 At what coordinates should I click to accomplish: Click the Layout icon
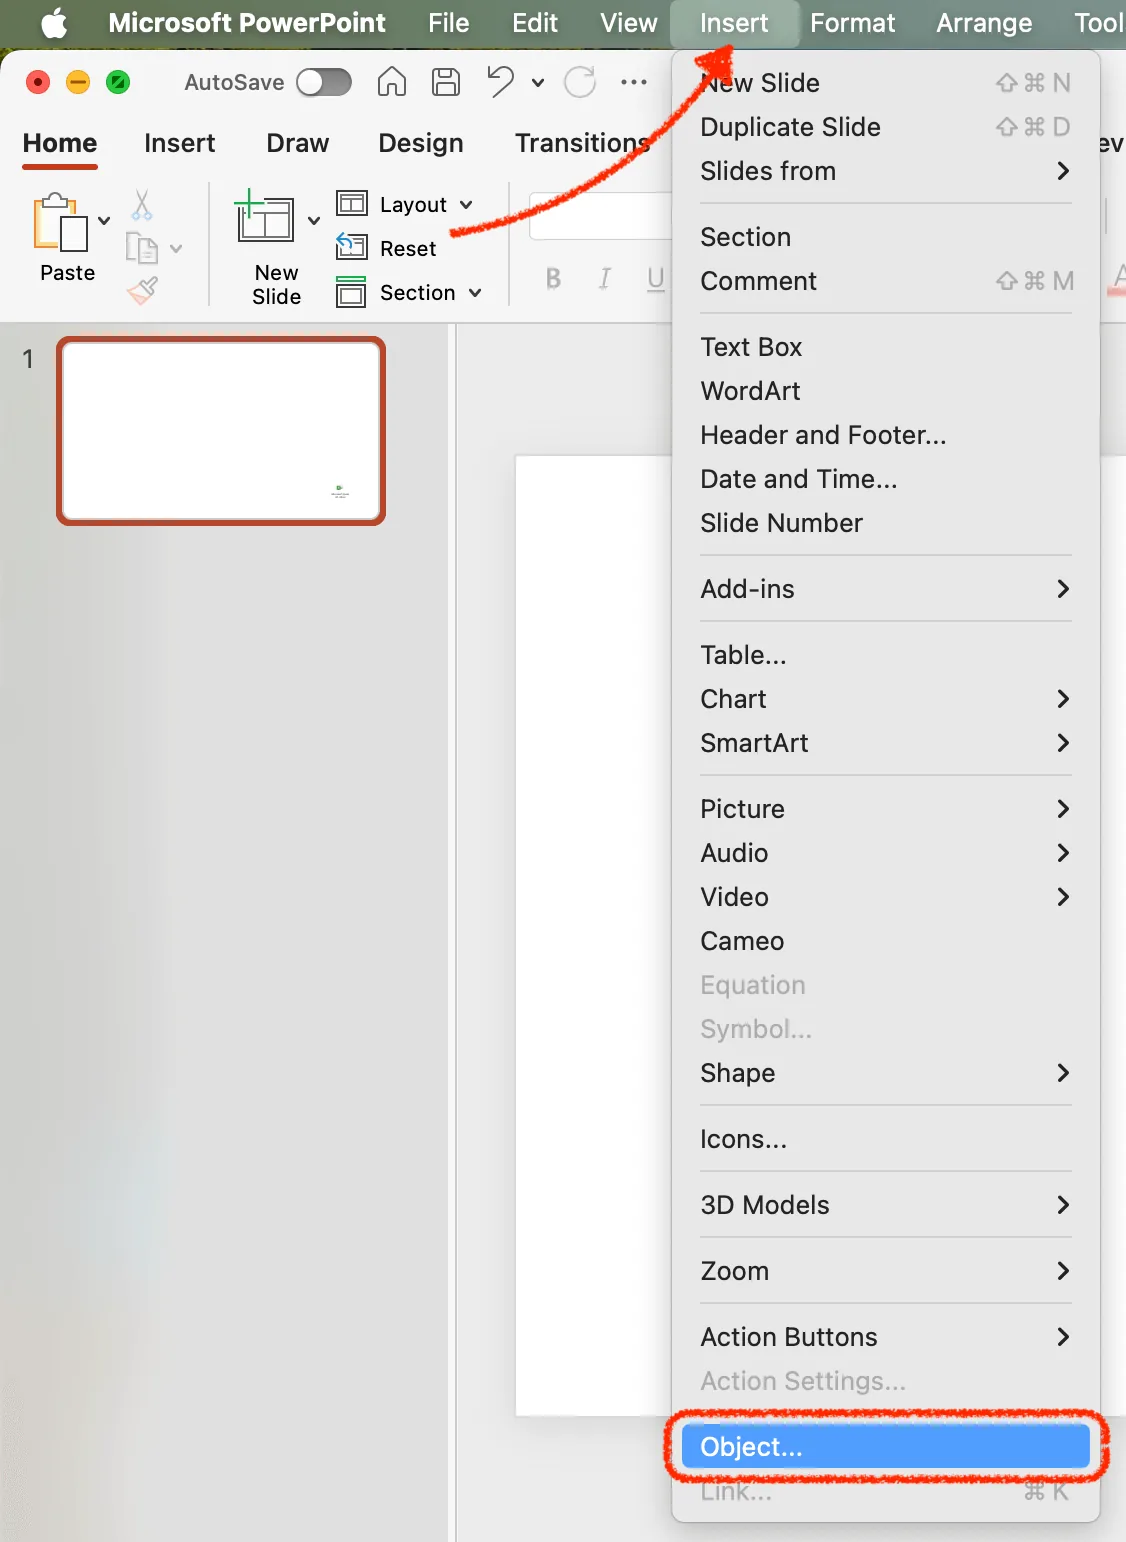click(352, 204)
